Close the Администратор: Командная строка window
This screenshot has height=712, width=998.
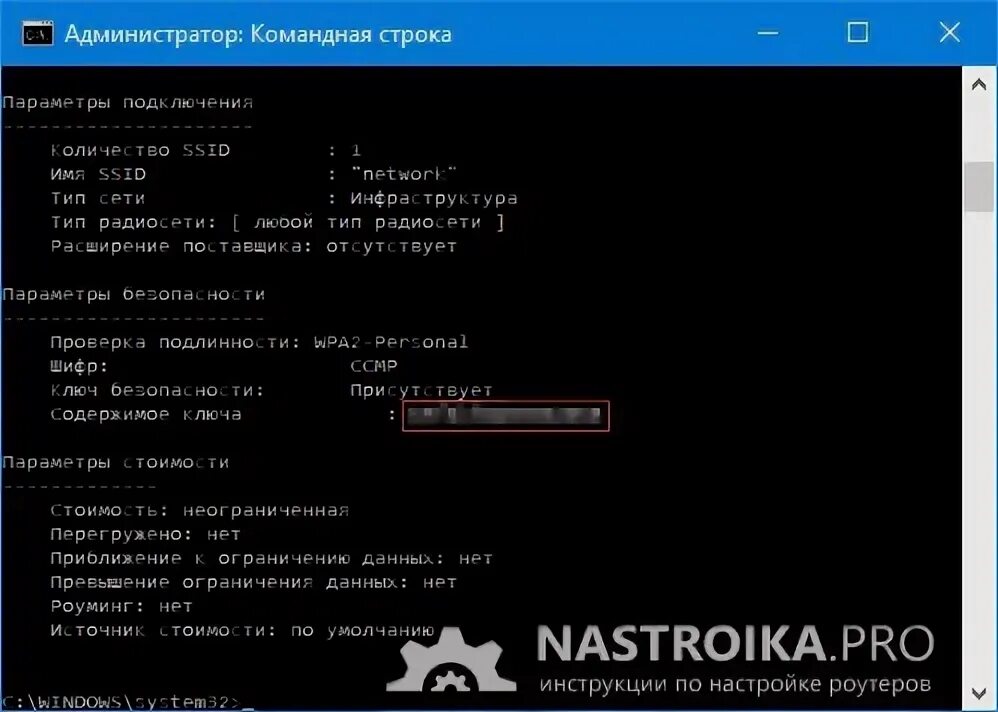tap(949, 32)
